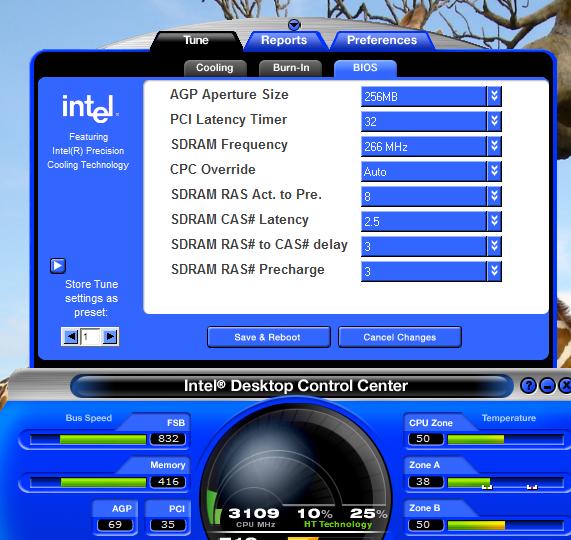Click the play icon above Store Tune settings
Viewport: 571px width, 540px height.
pos(58,266)
